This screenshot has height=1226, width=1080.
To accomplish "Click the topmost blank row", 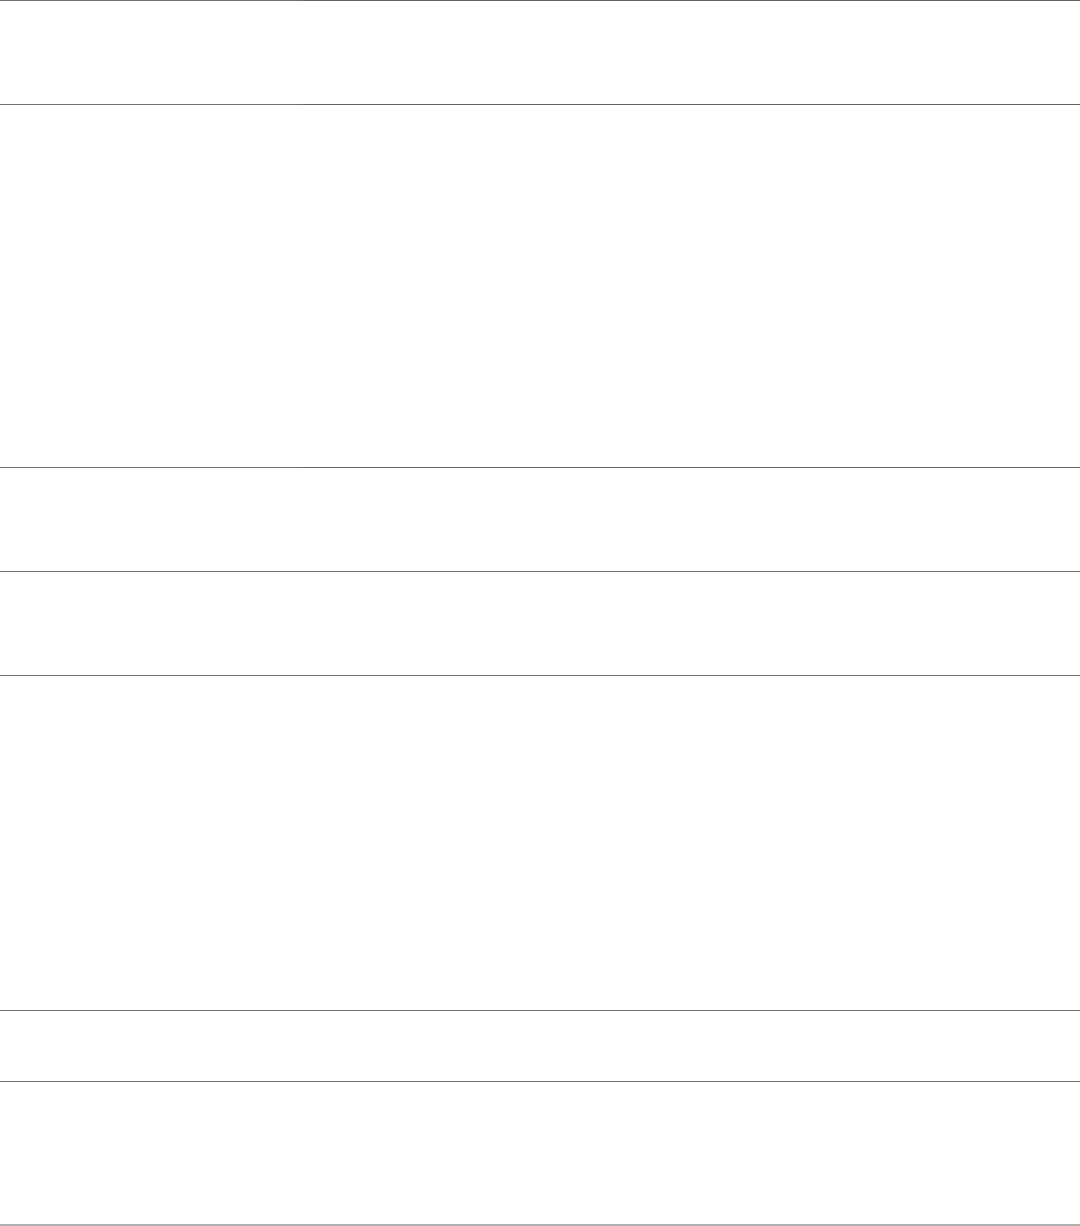I will click(x=540, y=52).
